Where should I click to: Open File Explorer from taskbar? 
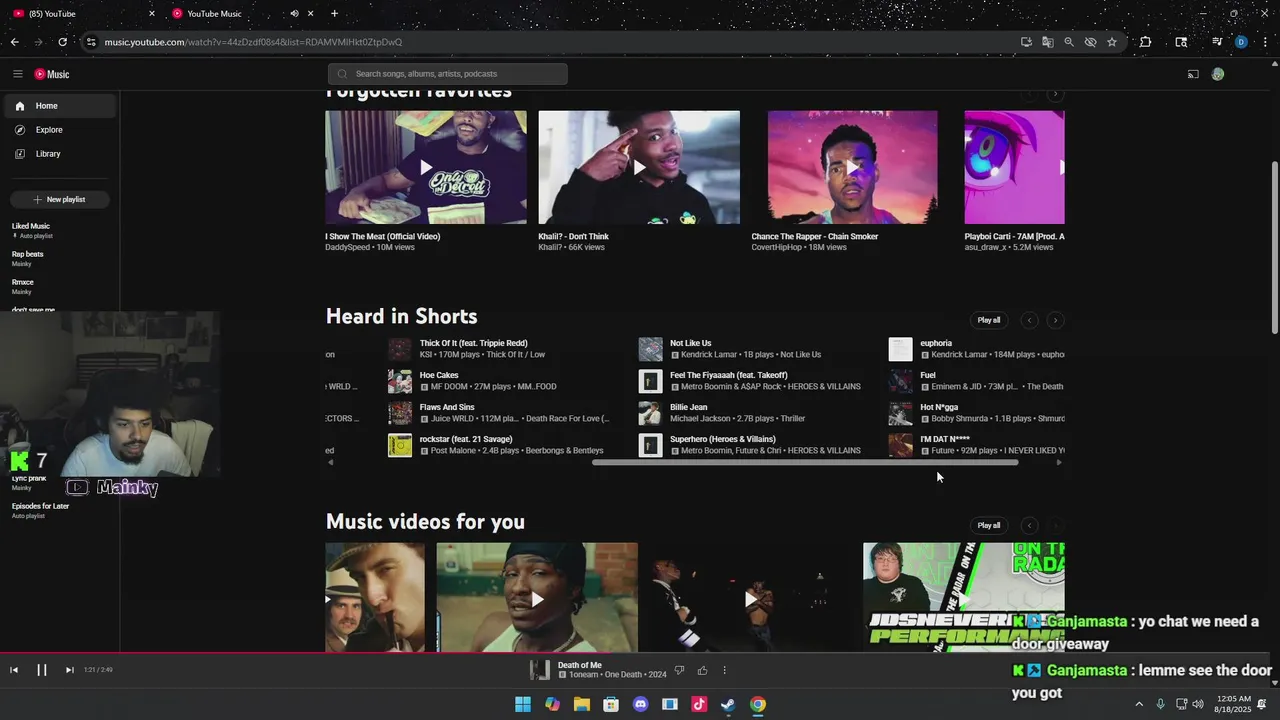point(582,704)
